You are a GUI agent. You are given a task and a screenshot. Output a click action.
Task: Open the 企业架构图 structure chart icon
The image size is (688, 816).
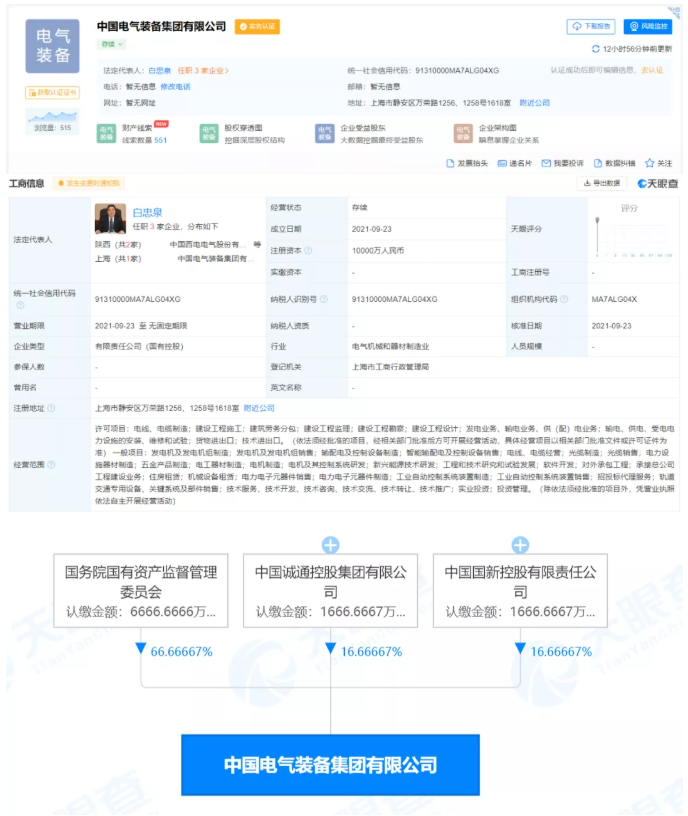tap(462, 134)
